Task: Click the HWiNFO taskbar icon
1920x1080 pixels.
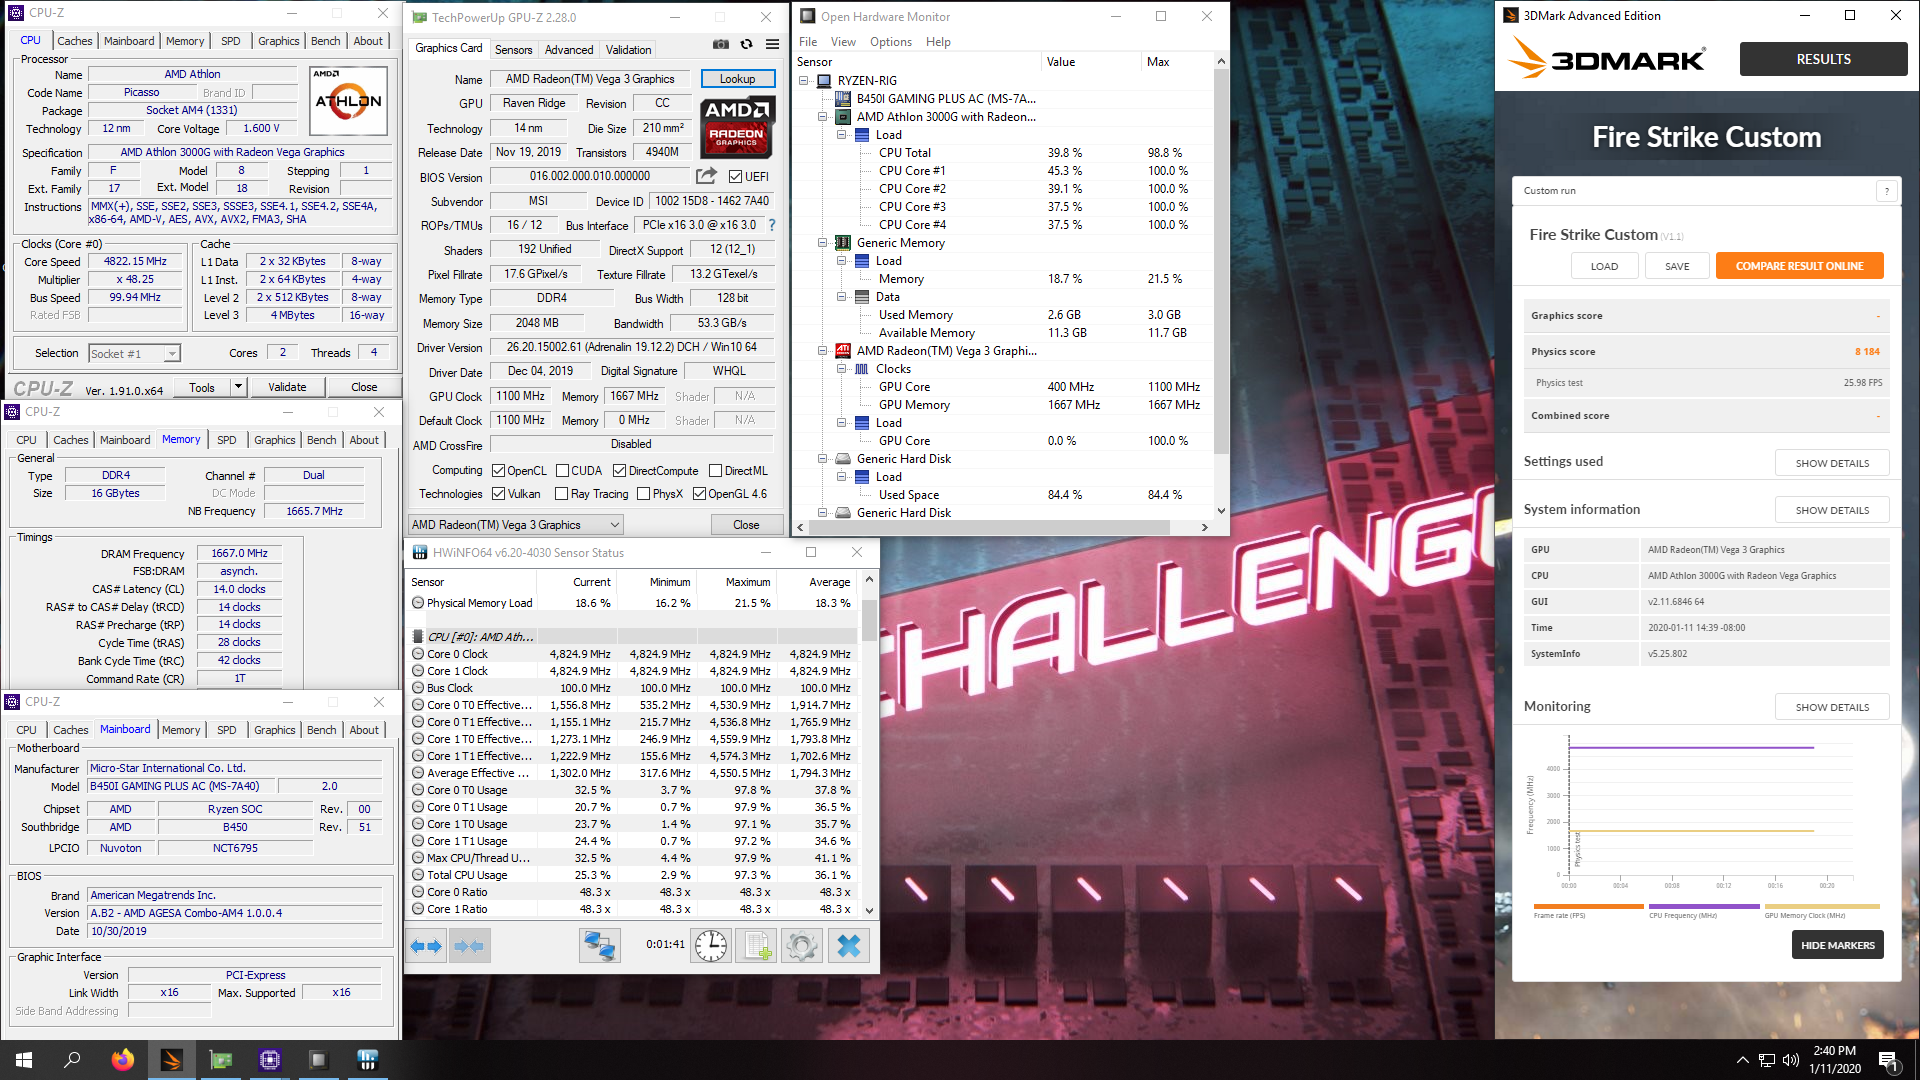Action: [x=367, y=1060]
